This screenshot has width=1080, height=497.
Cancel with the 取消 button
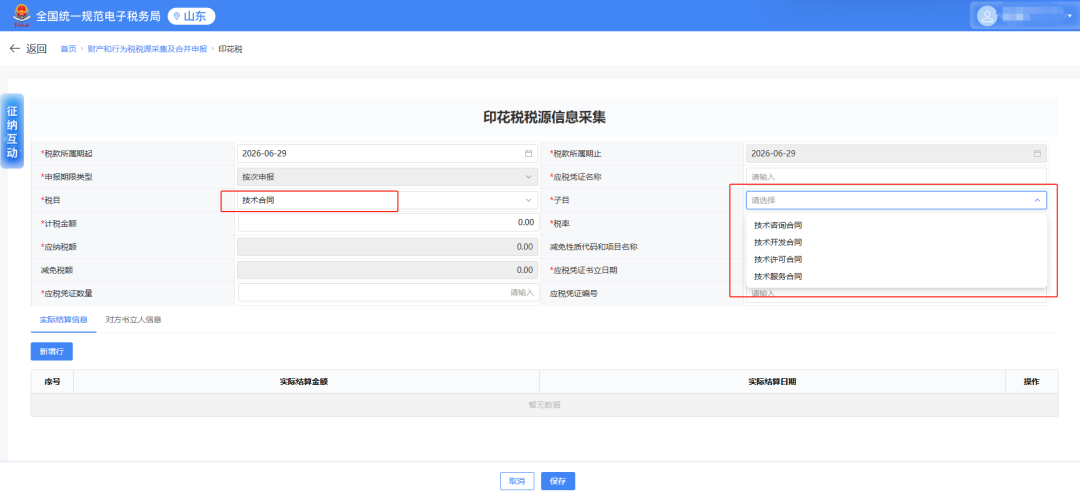517,481
